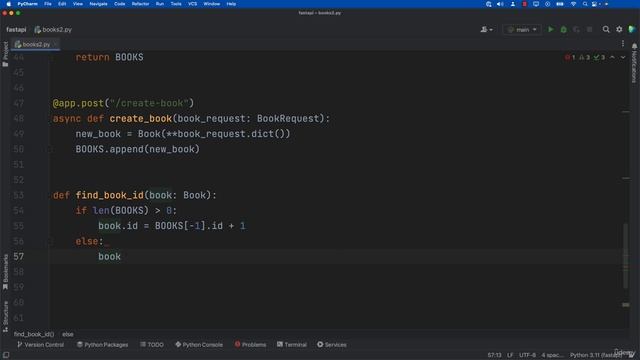
Task: Open the Window menu
Action: pos(212,4)
